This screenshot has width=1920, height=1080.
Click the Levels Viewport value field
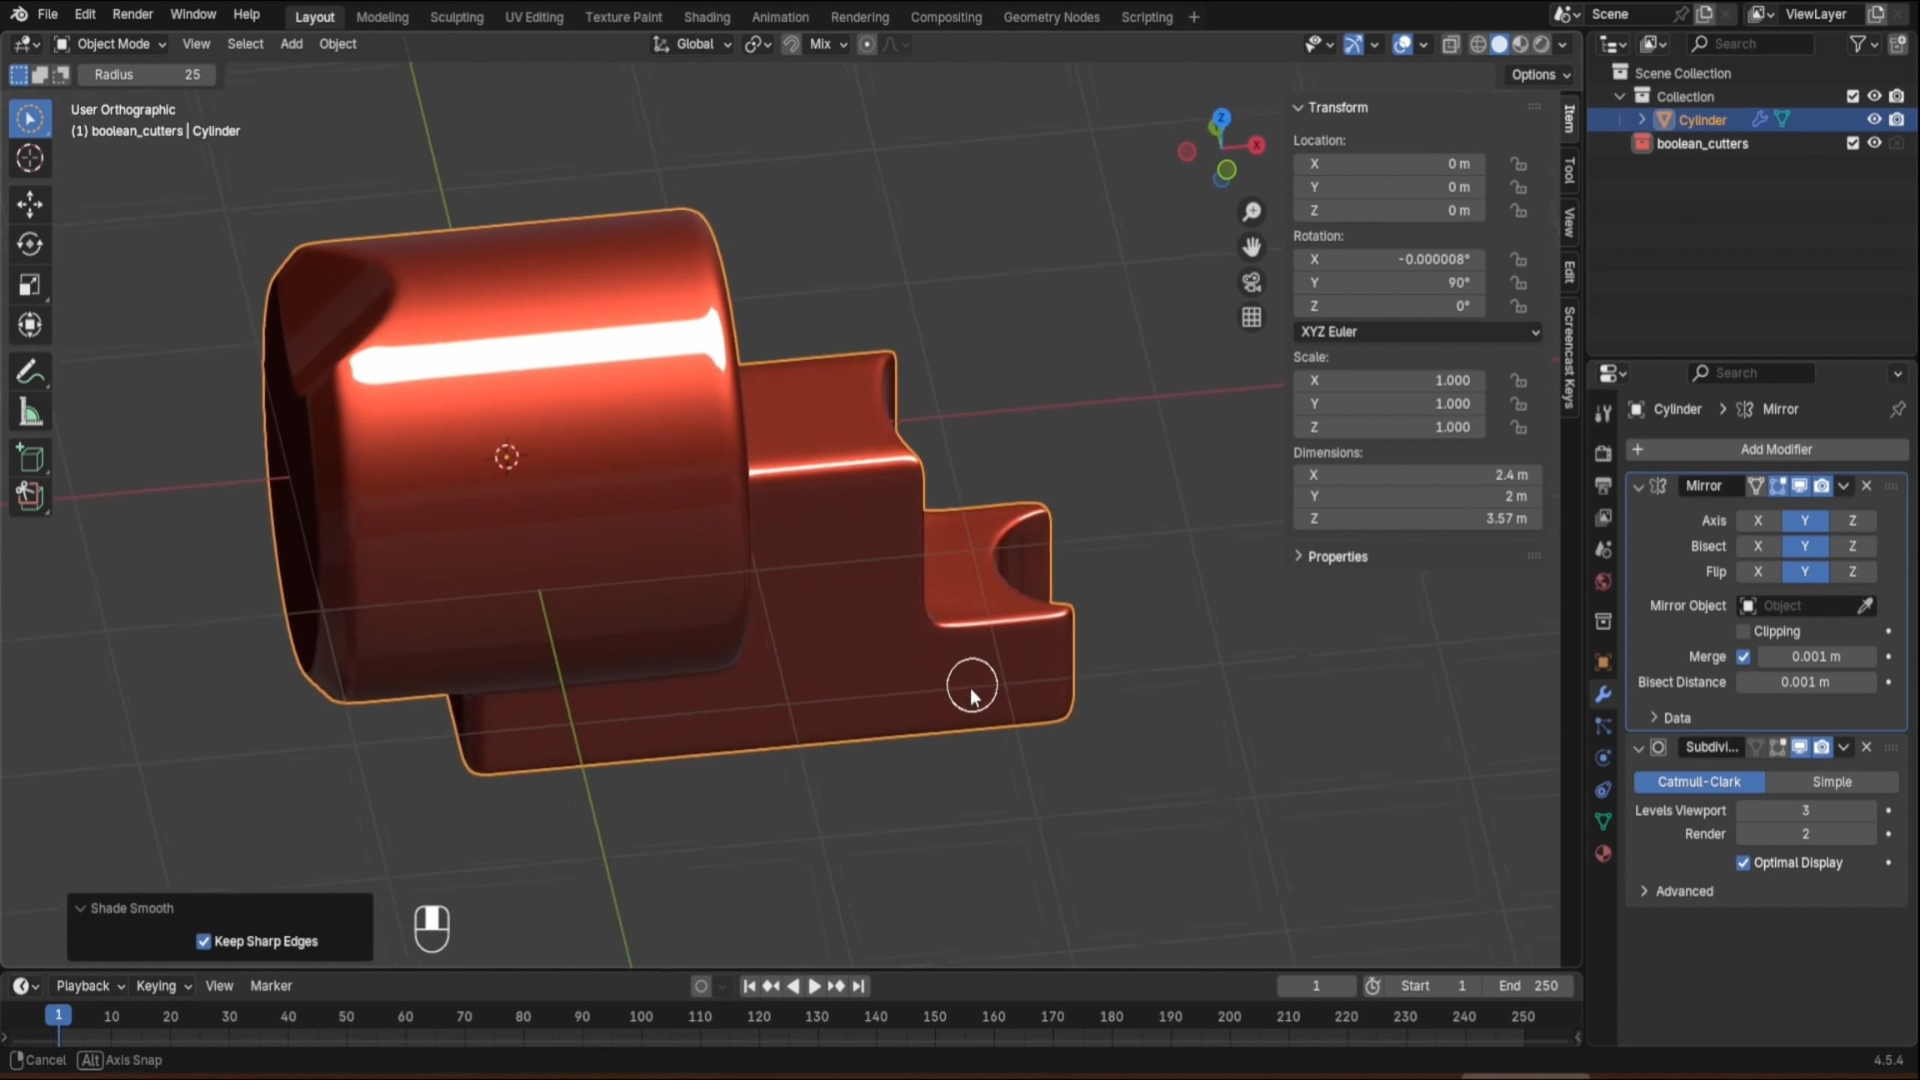1805,810
